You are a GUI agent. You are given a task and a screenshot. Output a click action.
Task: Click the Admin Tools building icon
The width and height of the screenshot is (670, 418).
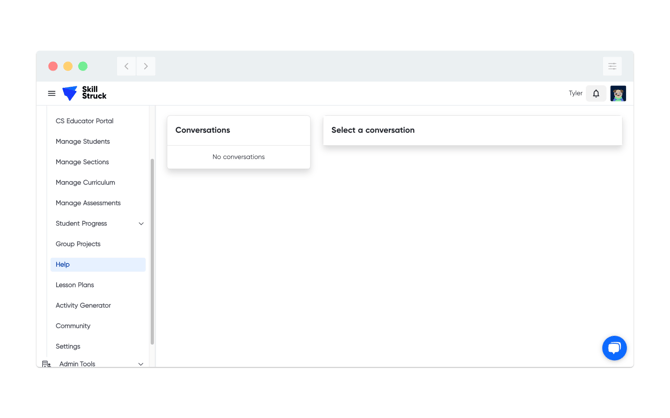coord(46,364)
